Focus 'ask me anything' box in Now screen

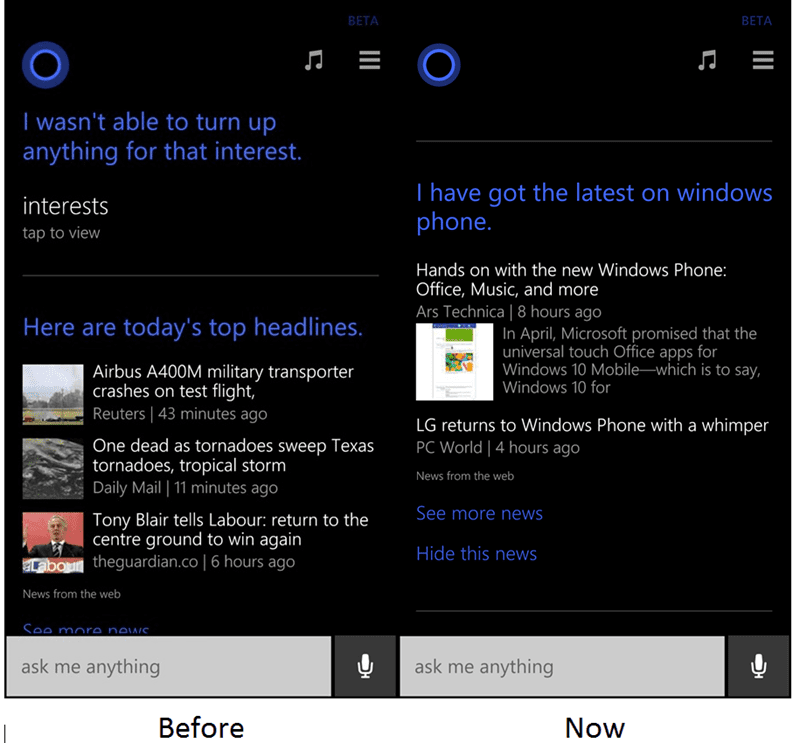(562, 666)
